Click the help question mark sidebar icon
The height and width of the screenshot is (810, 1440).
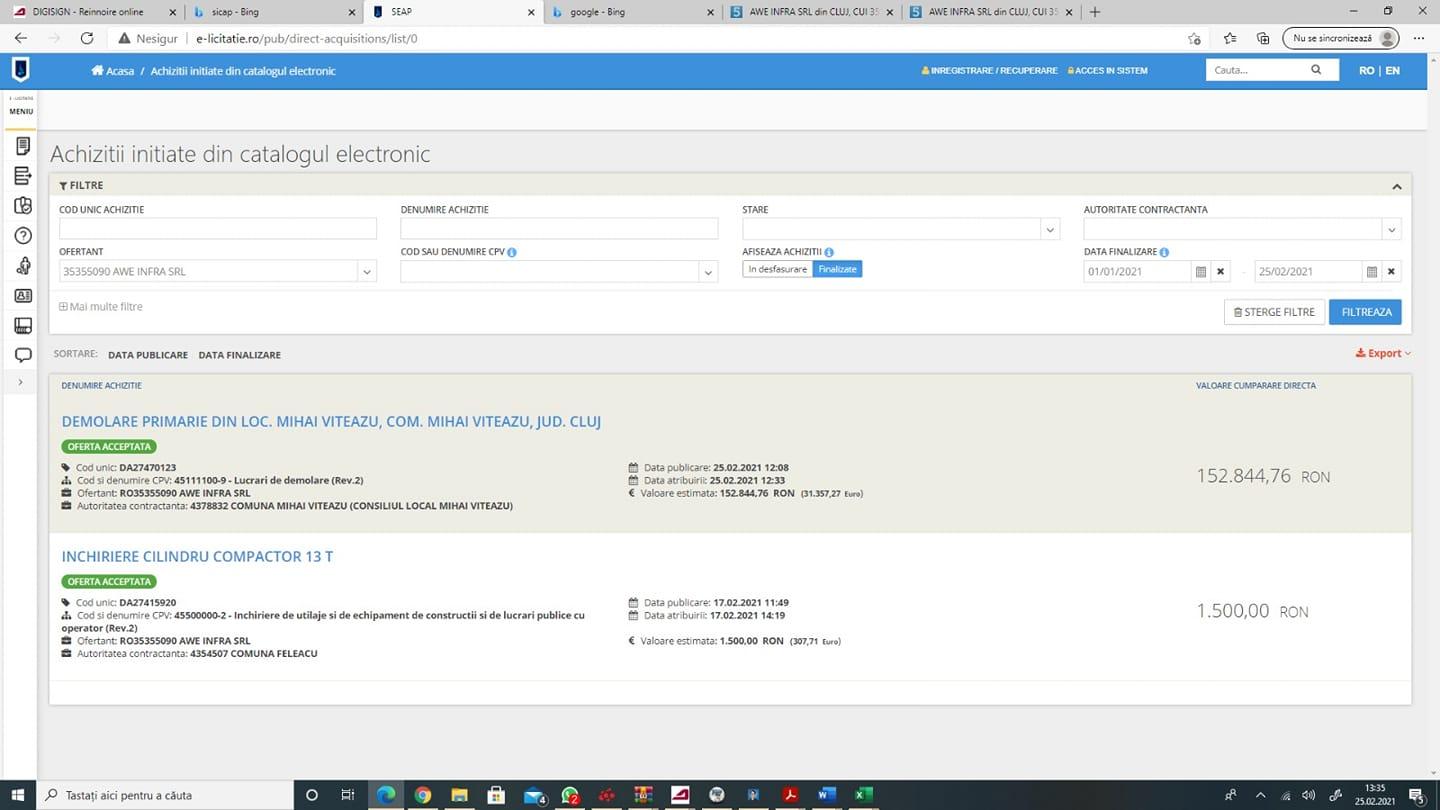[x=23, y=236]
